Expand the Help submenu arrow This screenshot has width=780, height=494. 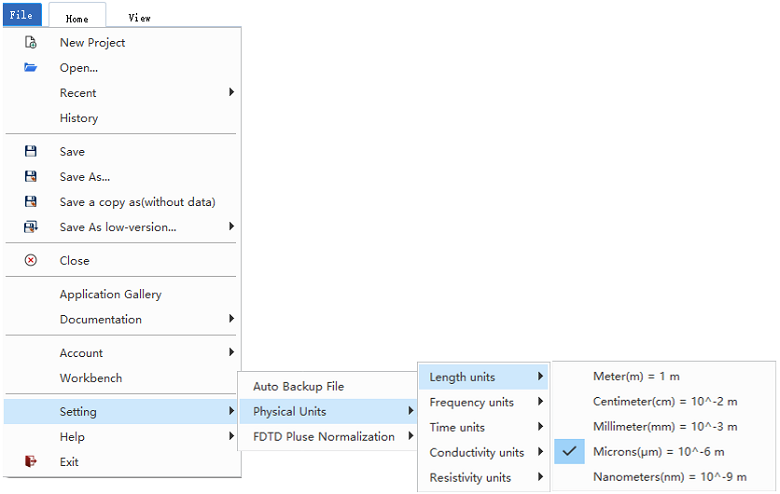point(231,436)
